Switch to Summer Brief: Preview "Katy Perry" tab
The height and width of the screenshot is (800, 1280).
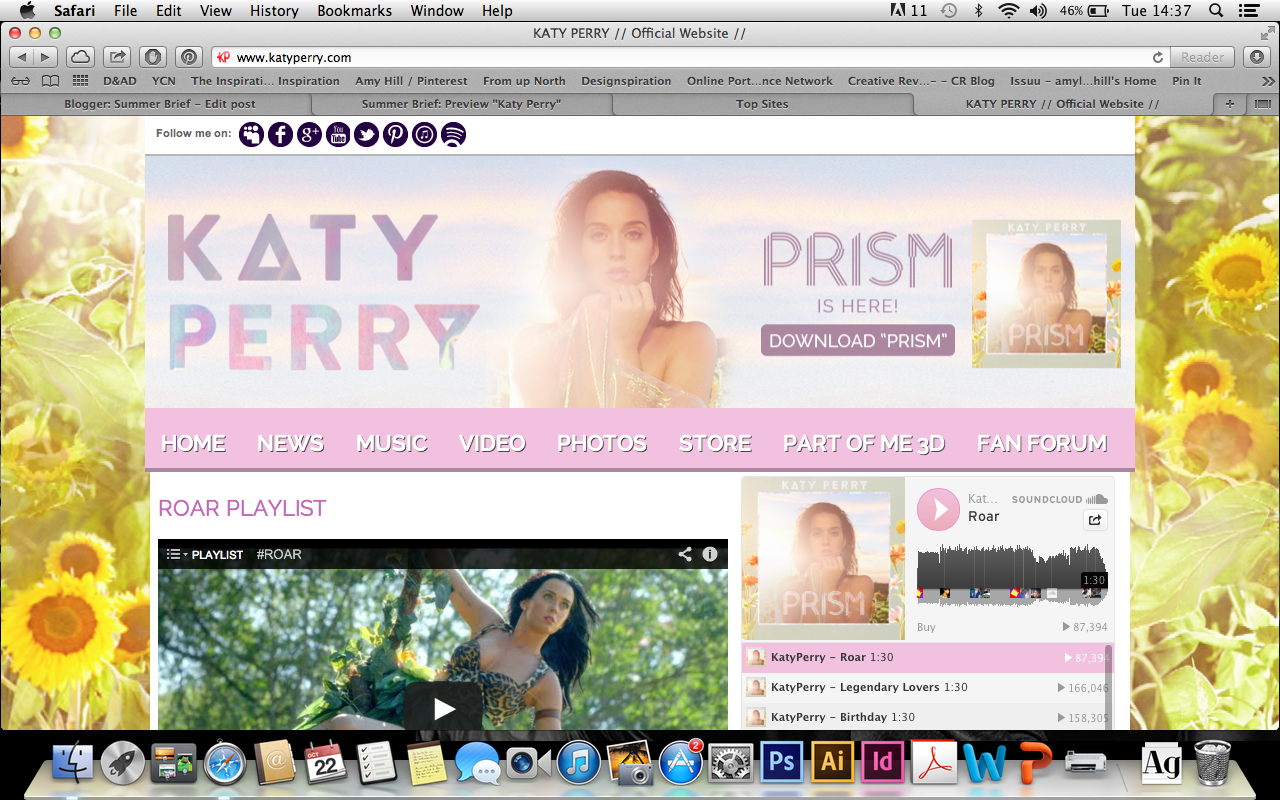[x=461, y=104]
